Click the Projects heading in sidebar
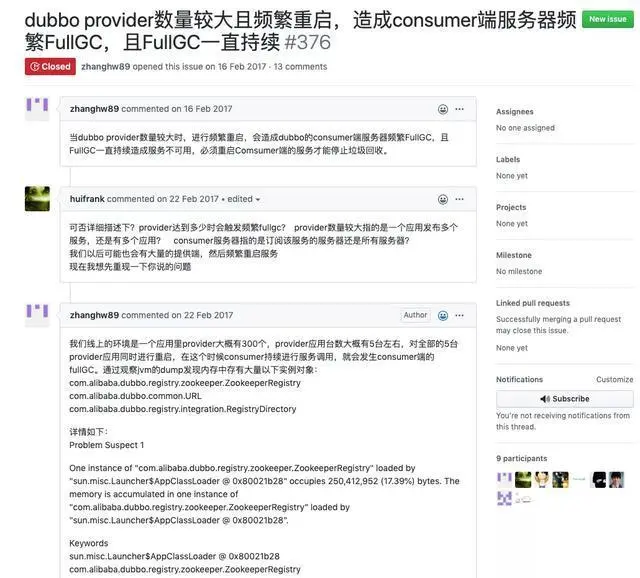640x578 pixels. click(511, 207)
